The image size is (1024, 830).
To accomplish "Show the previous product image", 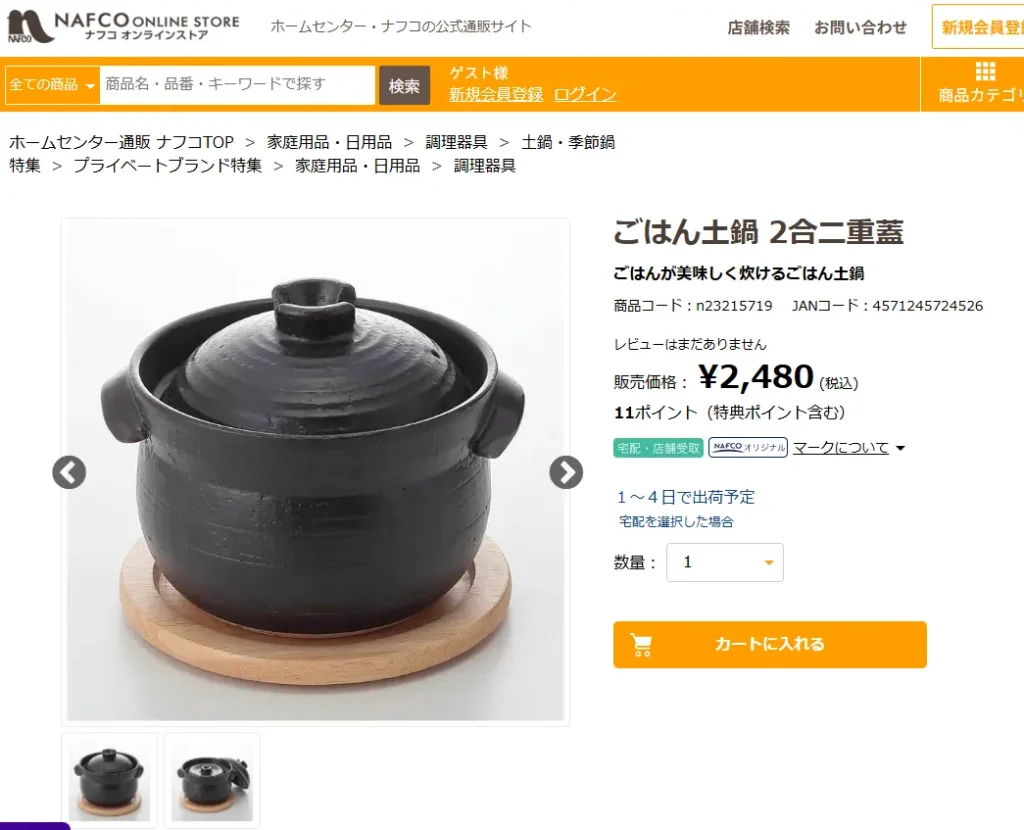I will point(69,472).
